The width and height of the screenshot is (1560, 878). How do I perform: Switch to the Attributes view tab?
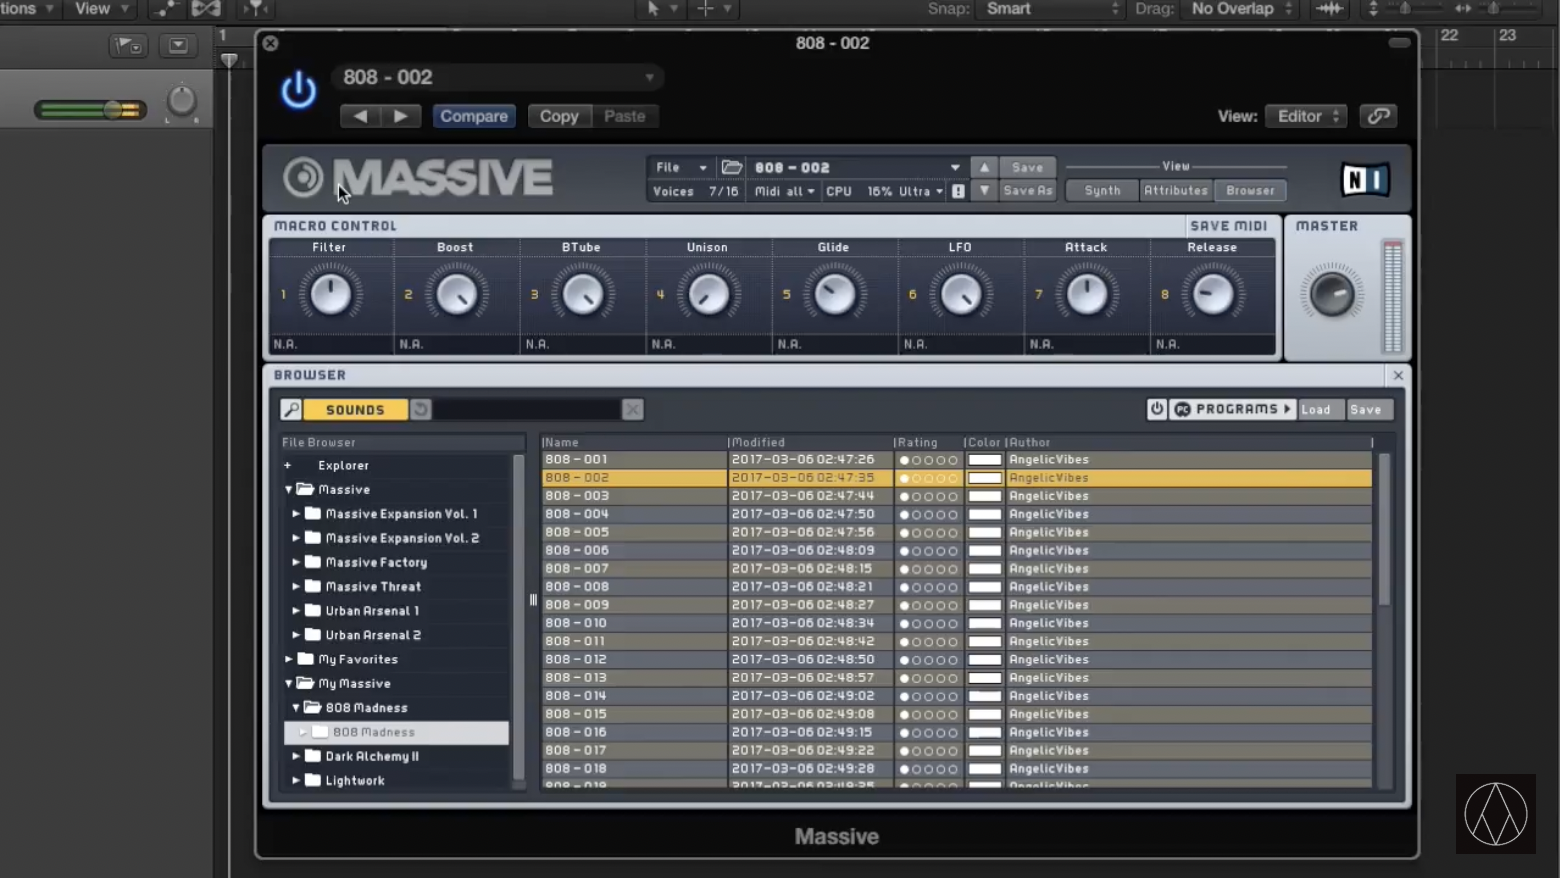click(1176, 190)
